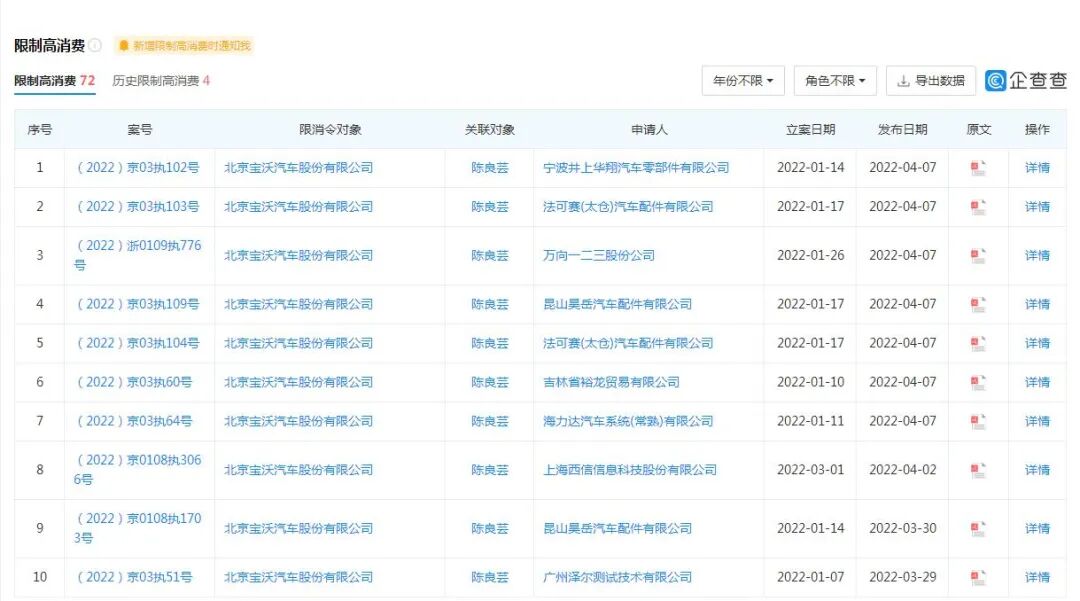Open PDF original for row 1
Image resolution: width=1080 pixels, height=601 pixels.
(978, 167)
